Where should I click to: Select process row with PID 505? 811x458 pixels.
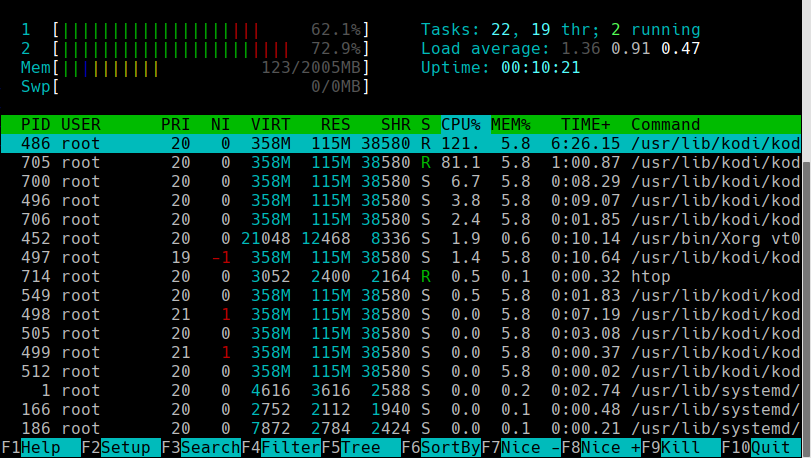tap(401, 333)
